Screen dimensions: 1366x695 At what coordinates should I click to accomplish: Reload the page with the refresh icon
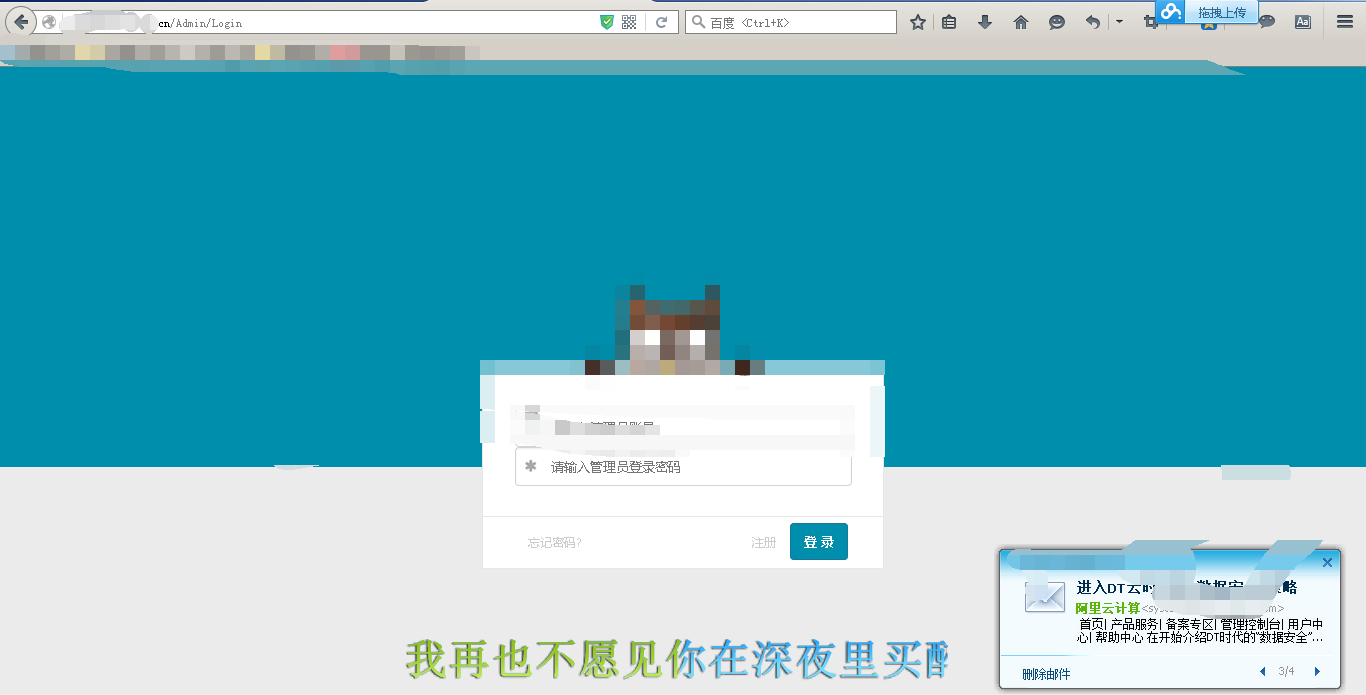tap(661, 22)
